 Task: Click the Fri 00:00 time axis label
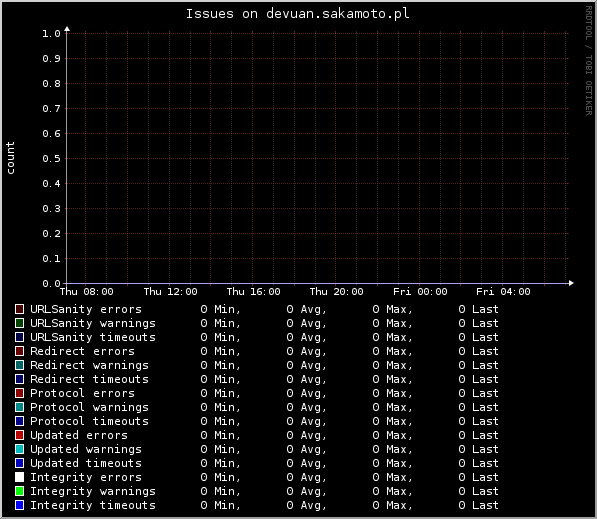click(x=420, y=292)
